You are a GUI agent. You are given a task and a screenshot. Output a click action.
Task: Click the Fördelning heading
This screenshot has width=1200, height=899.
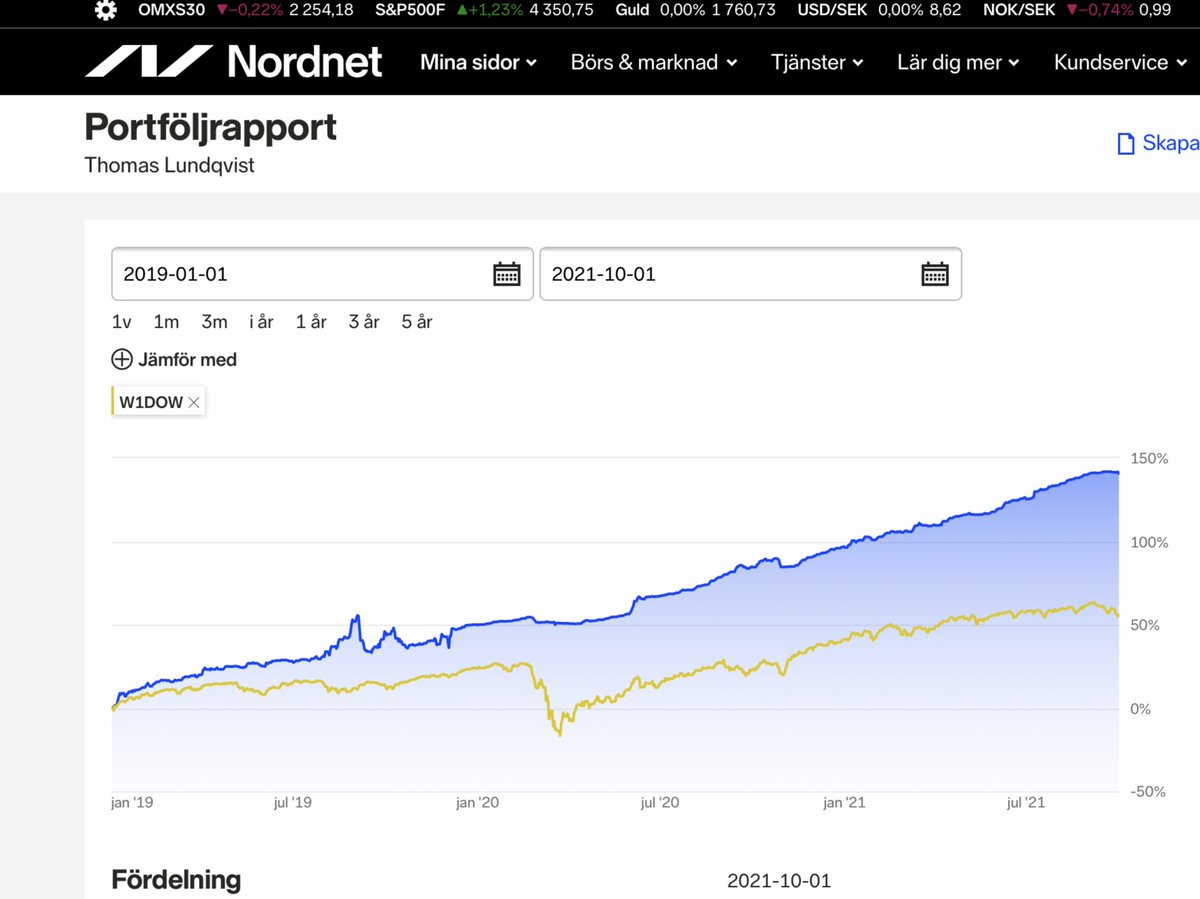point(176,880)
